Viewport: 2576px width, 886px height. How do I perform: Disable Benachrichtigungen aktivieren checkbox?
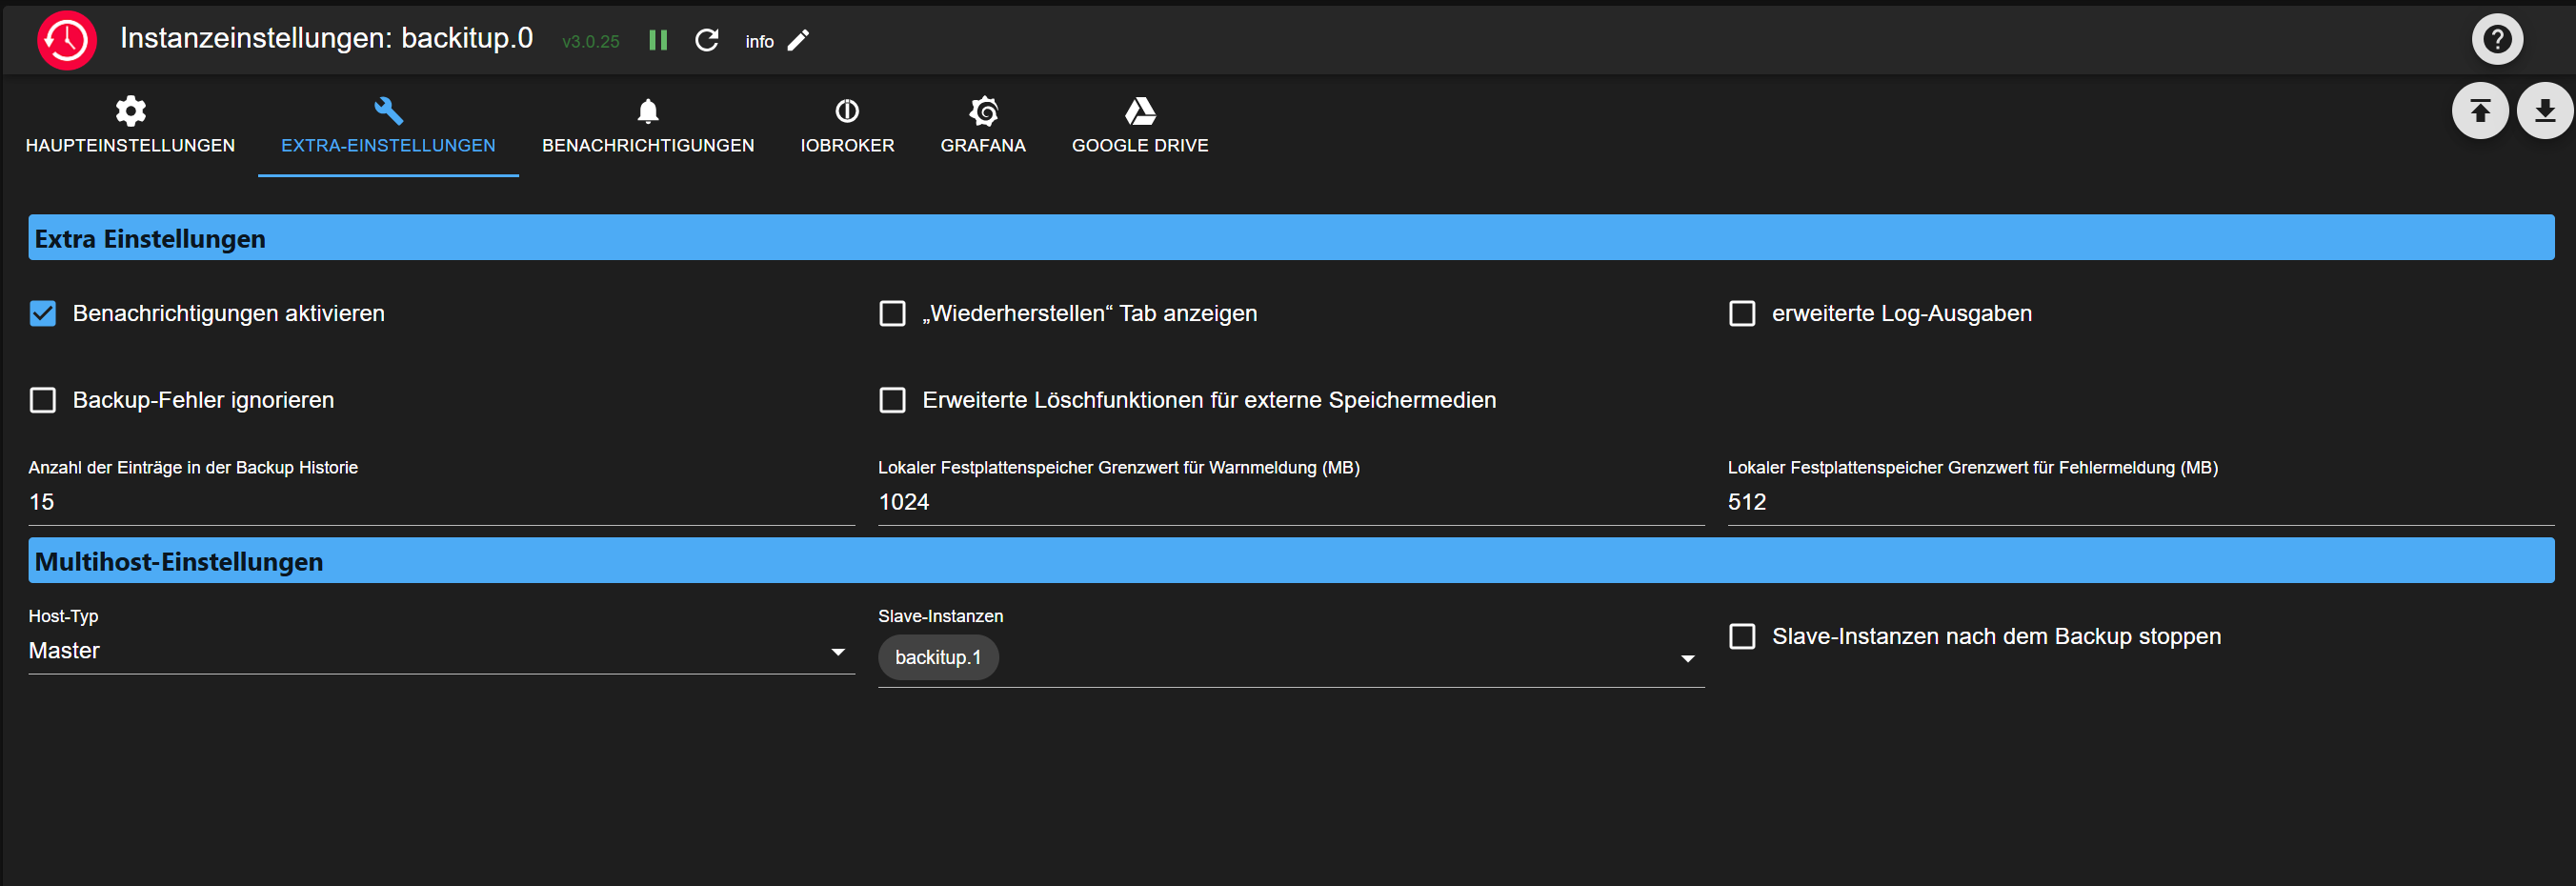pyautogui.click(x=43, y=314)
